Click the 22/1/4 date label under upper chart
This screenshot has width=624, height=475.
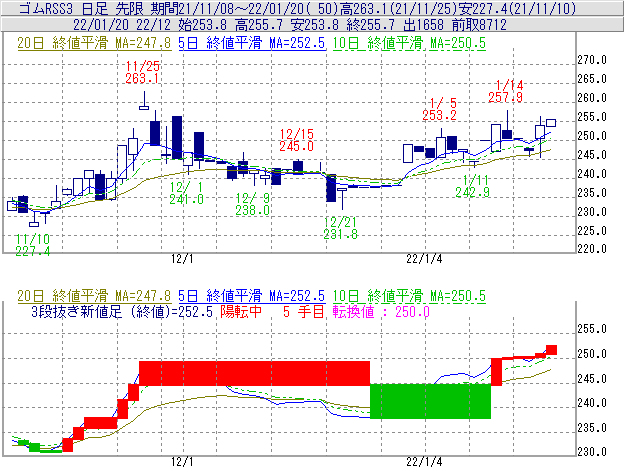424,259
